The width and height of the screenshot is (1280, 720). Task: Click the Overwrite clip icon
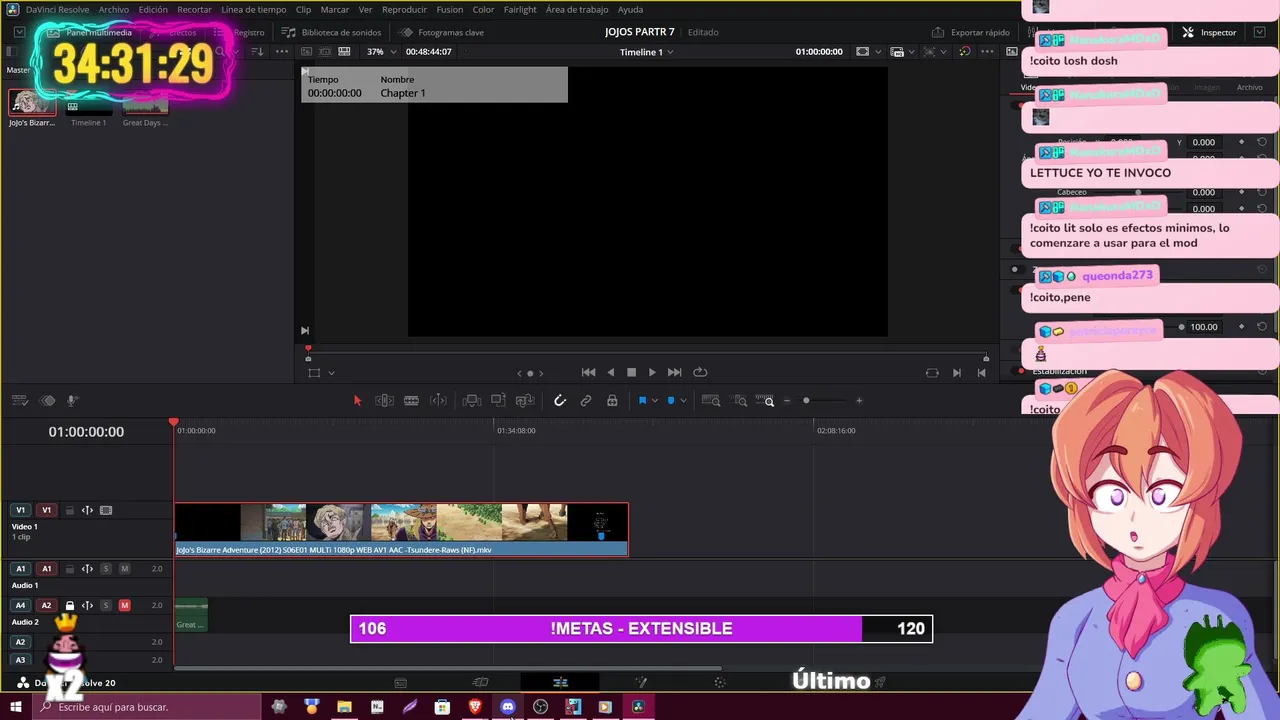click(x=498, y=401)
